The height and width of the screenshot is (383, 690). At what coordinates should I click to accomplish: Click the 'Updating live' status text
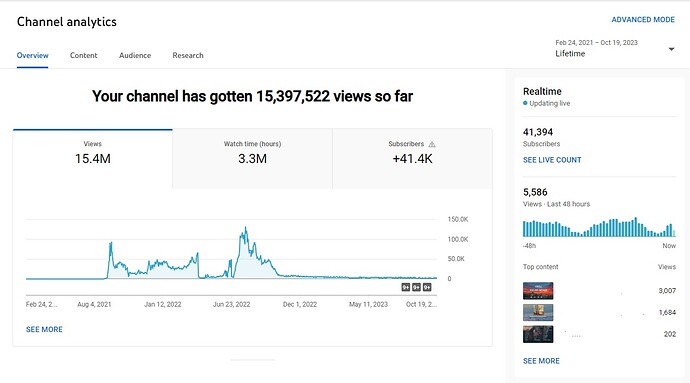(550, 103)
